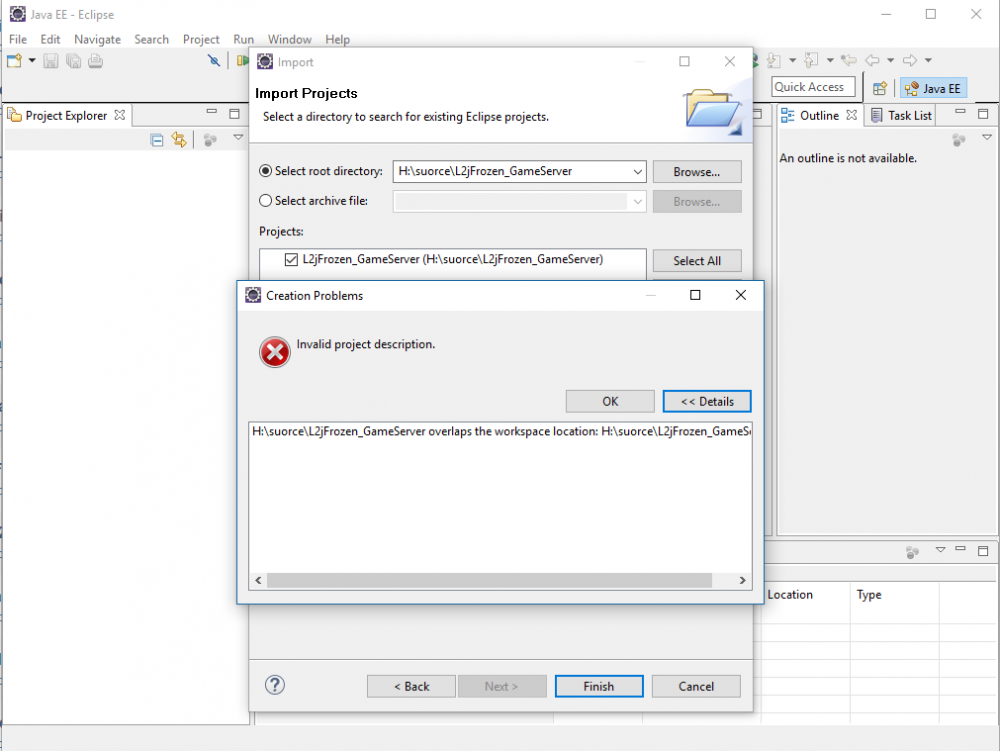Open the root directory path dropdown
Screen dimensions: 1000x751
point(638,172)
